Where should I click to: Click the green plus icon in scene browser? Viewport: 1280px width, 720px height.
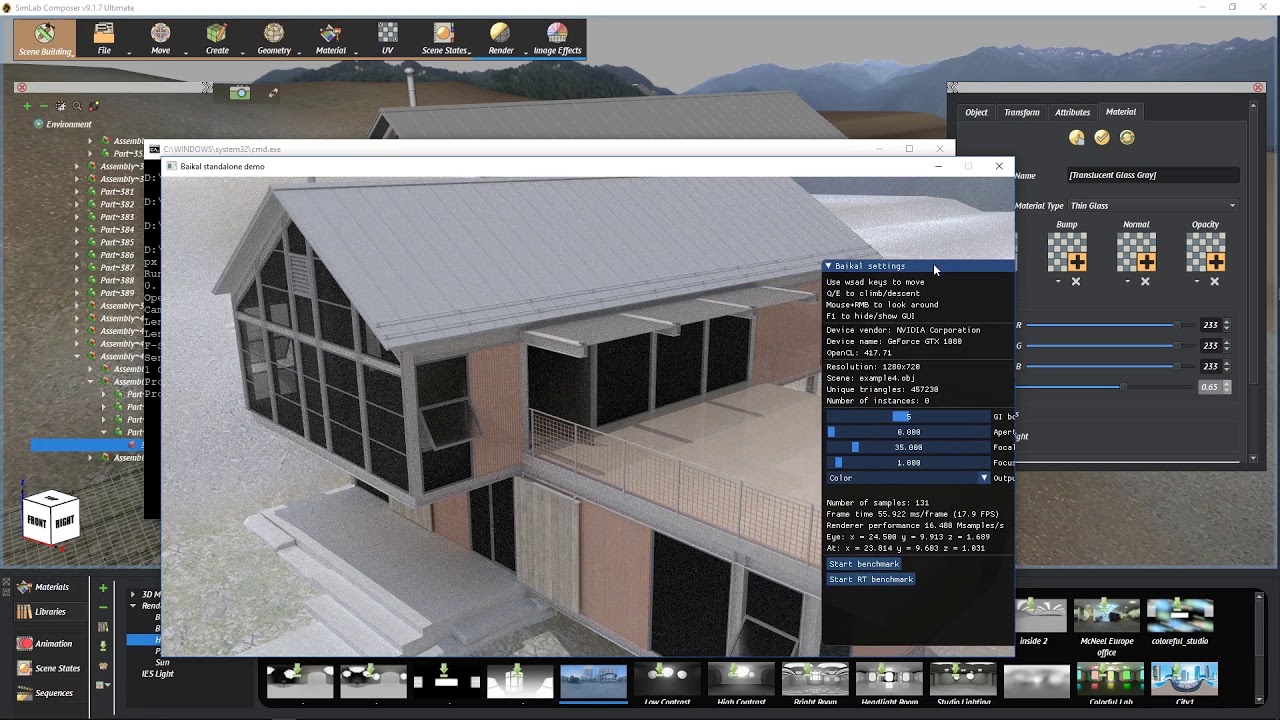point(27,106)
